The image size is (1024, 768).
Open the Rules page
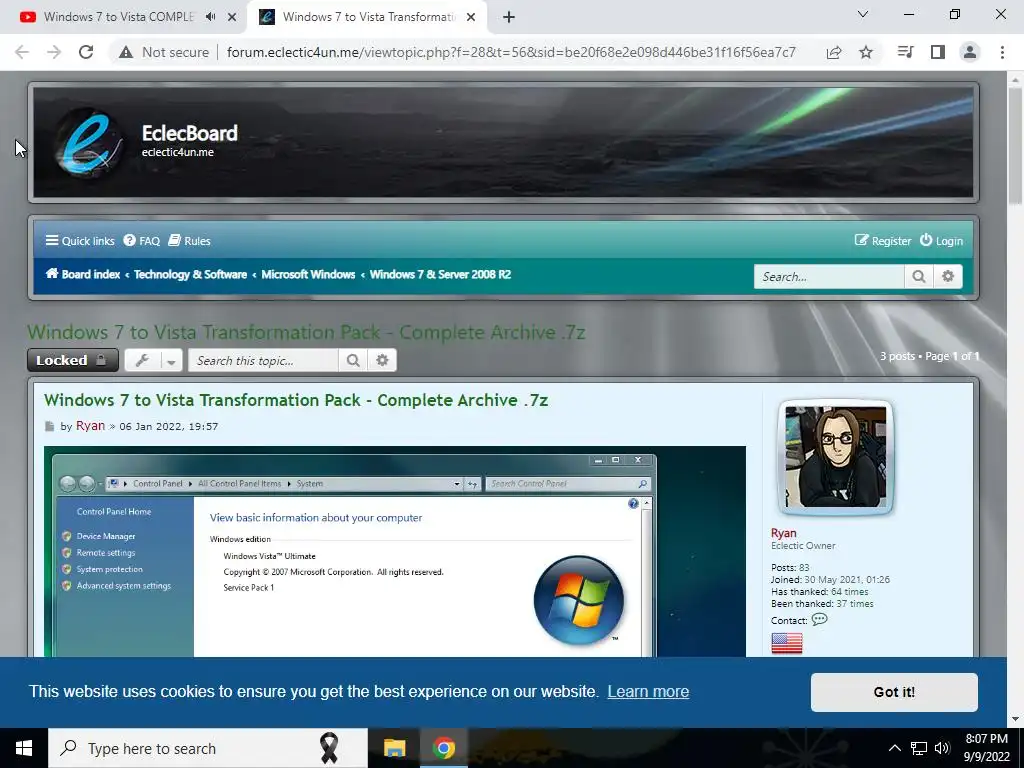(x=189, y=241)
